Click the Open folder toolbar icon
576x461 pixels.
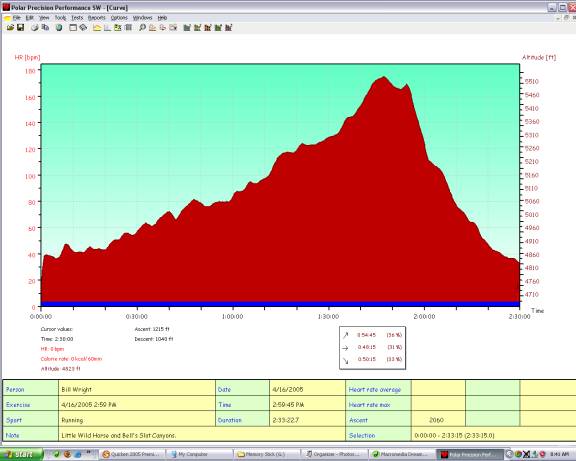10,28
